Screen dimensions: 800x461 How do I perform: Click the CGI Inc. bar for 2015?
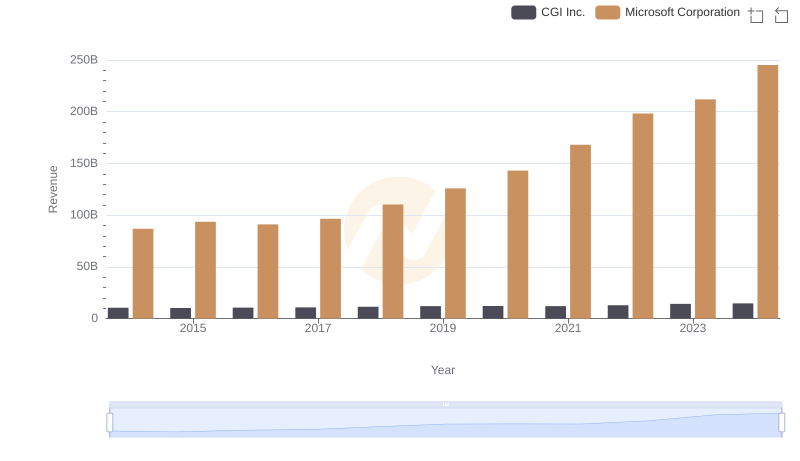[x=181, y=313]
